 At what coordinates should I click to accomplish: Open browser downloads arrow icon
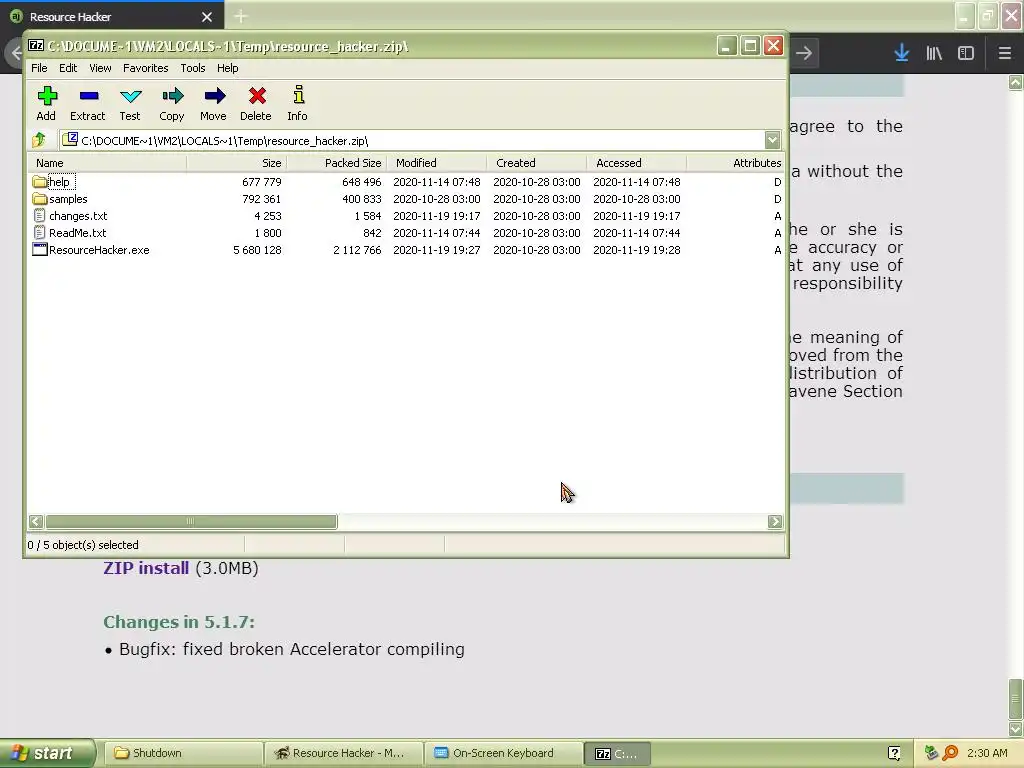(901, 53)
